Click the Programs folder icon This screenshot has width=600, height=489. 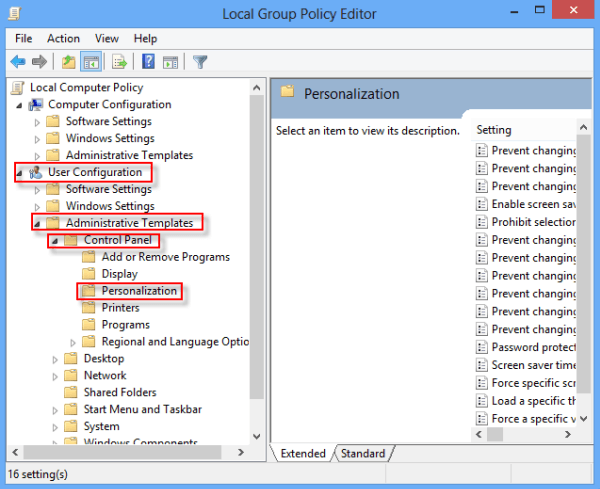click(x=89, y=324)
